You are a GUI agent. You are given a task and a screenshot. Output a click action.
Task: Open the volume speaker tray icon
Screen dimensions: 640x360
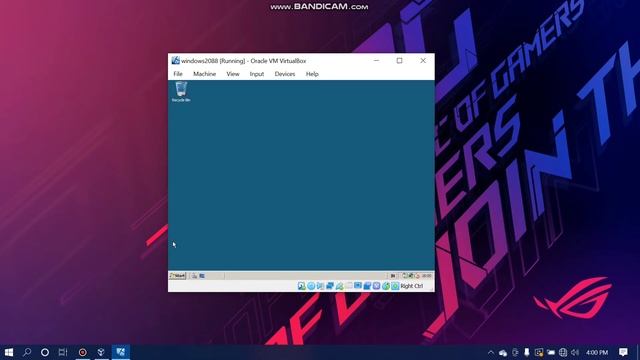pos(575,352)
